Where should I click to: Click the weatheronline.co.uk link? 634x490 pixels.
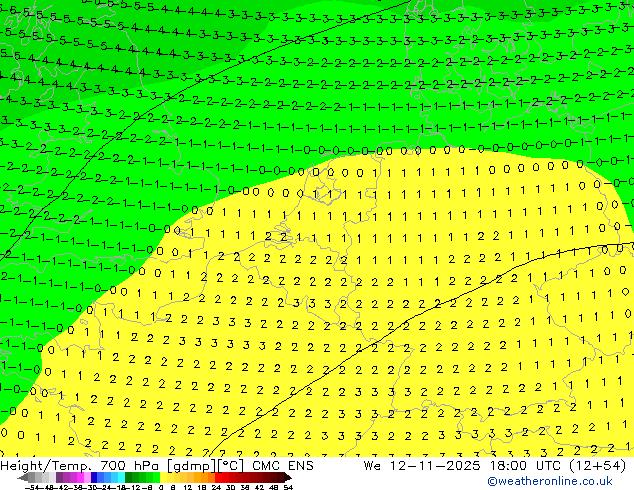[550, 481]
